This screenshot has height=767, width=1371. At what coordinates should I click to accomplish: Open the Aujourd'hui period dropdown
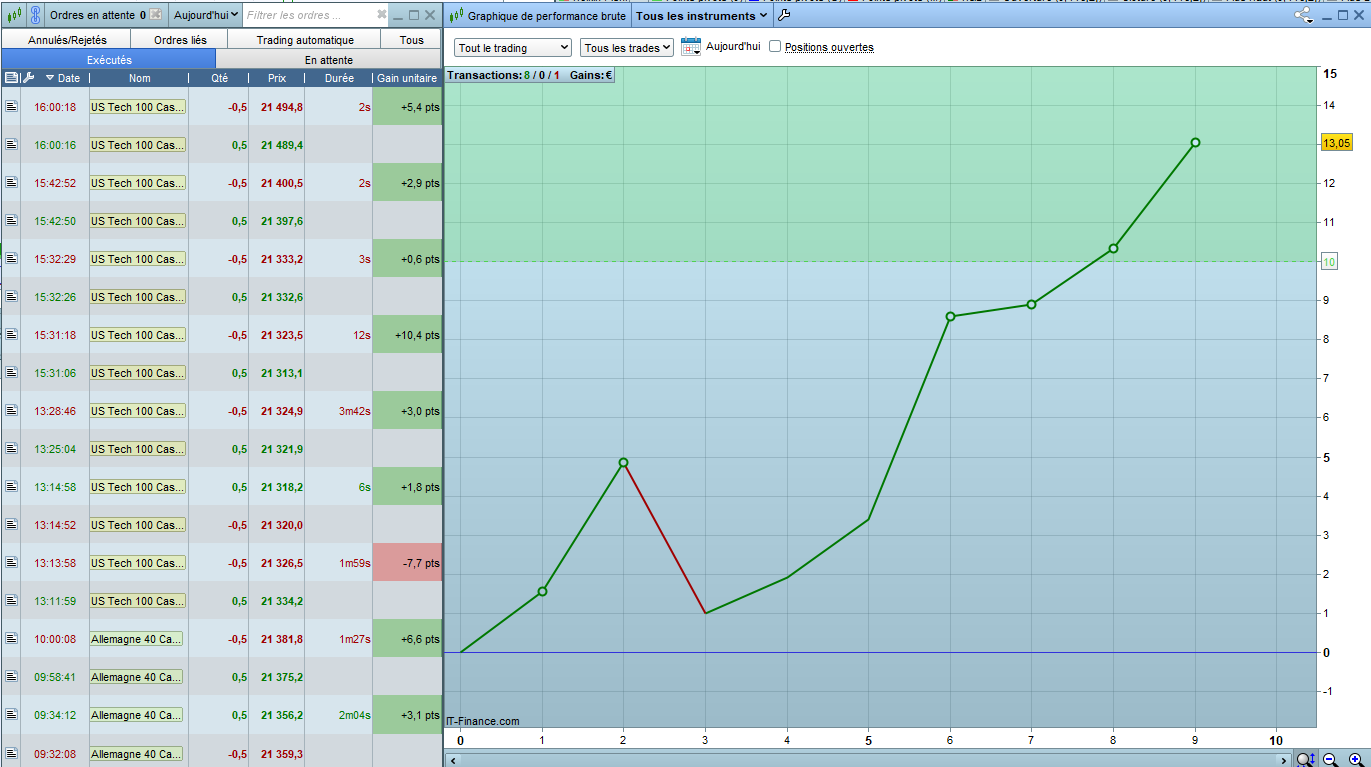pos(205,15)
